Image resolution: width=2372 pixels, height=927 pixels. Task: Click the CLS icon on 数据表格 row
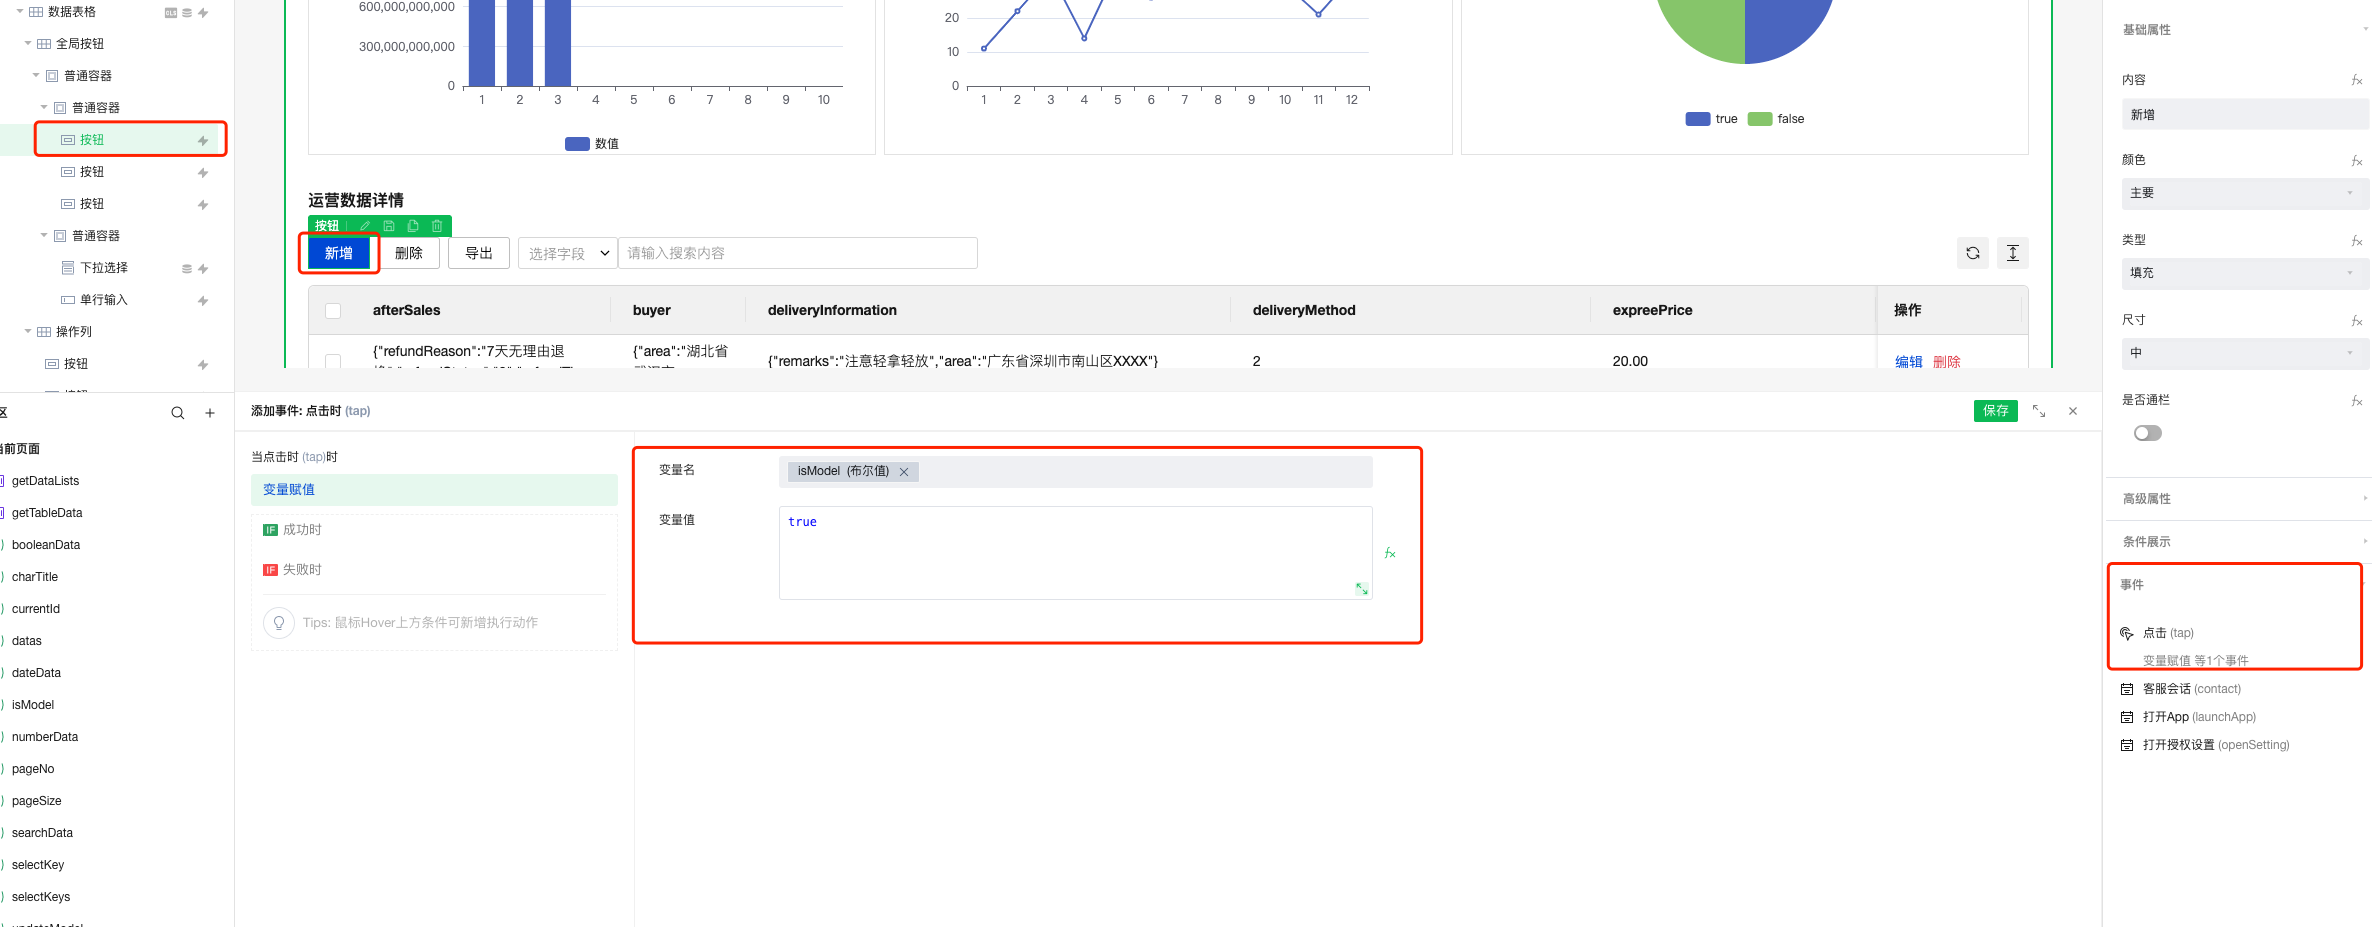tap(171, 13)
